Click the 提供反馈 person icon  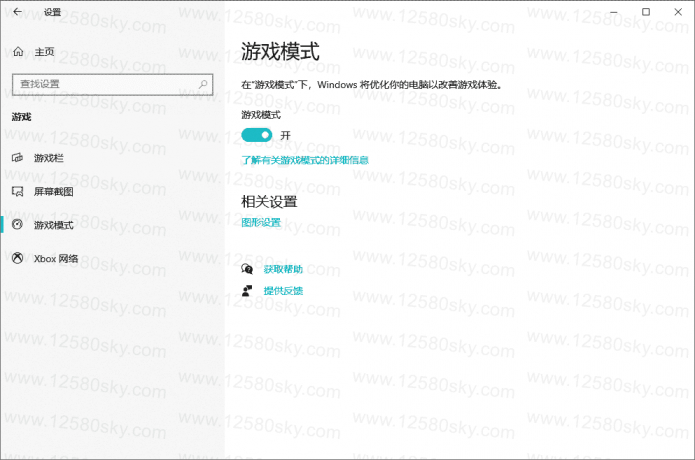(247, 291)
